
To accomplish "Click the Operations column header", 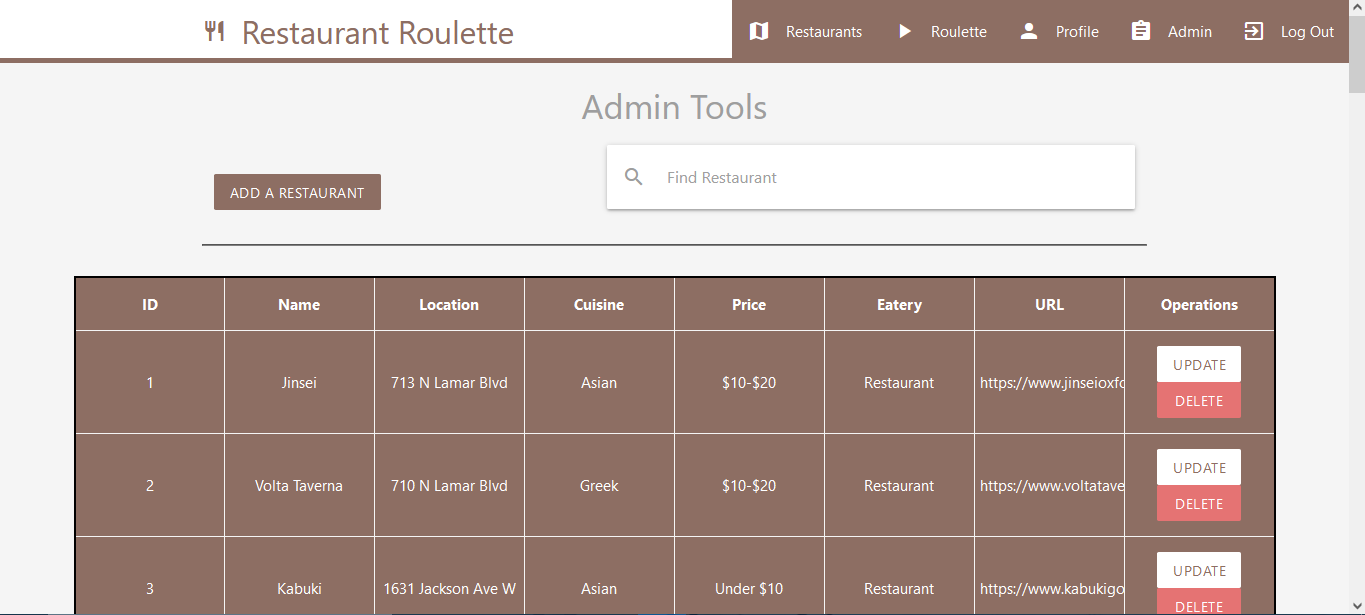I will [x=1199, y=305].
